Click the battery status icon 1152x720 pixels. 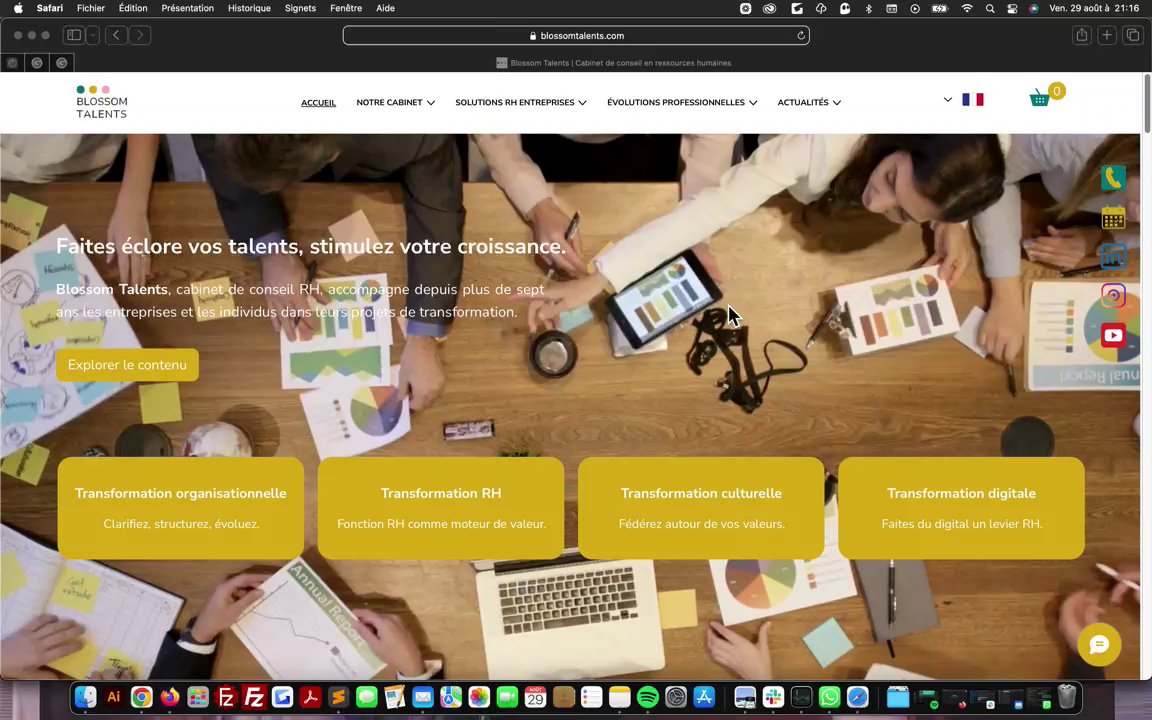coord(940,9)
